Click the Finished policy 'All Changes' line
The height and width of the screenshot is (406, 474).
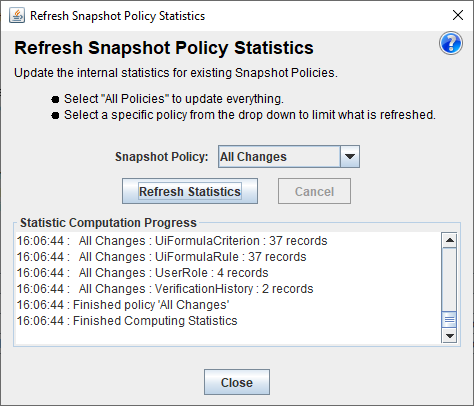[x=123, y=305]
